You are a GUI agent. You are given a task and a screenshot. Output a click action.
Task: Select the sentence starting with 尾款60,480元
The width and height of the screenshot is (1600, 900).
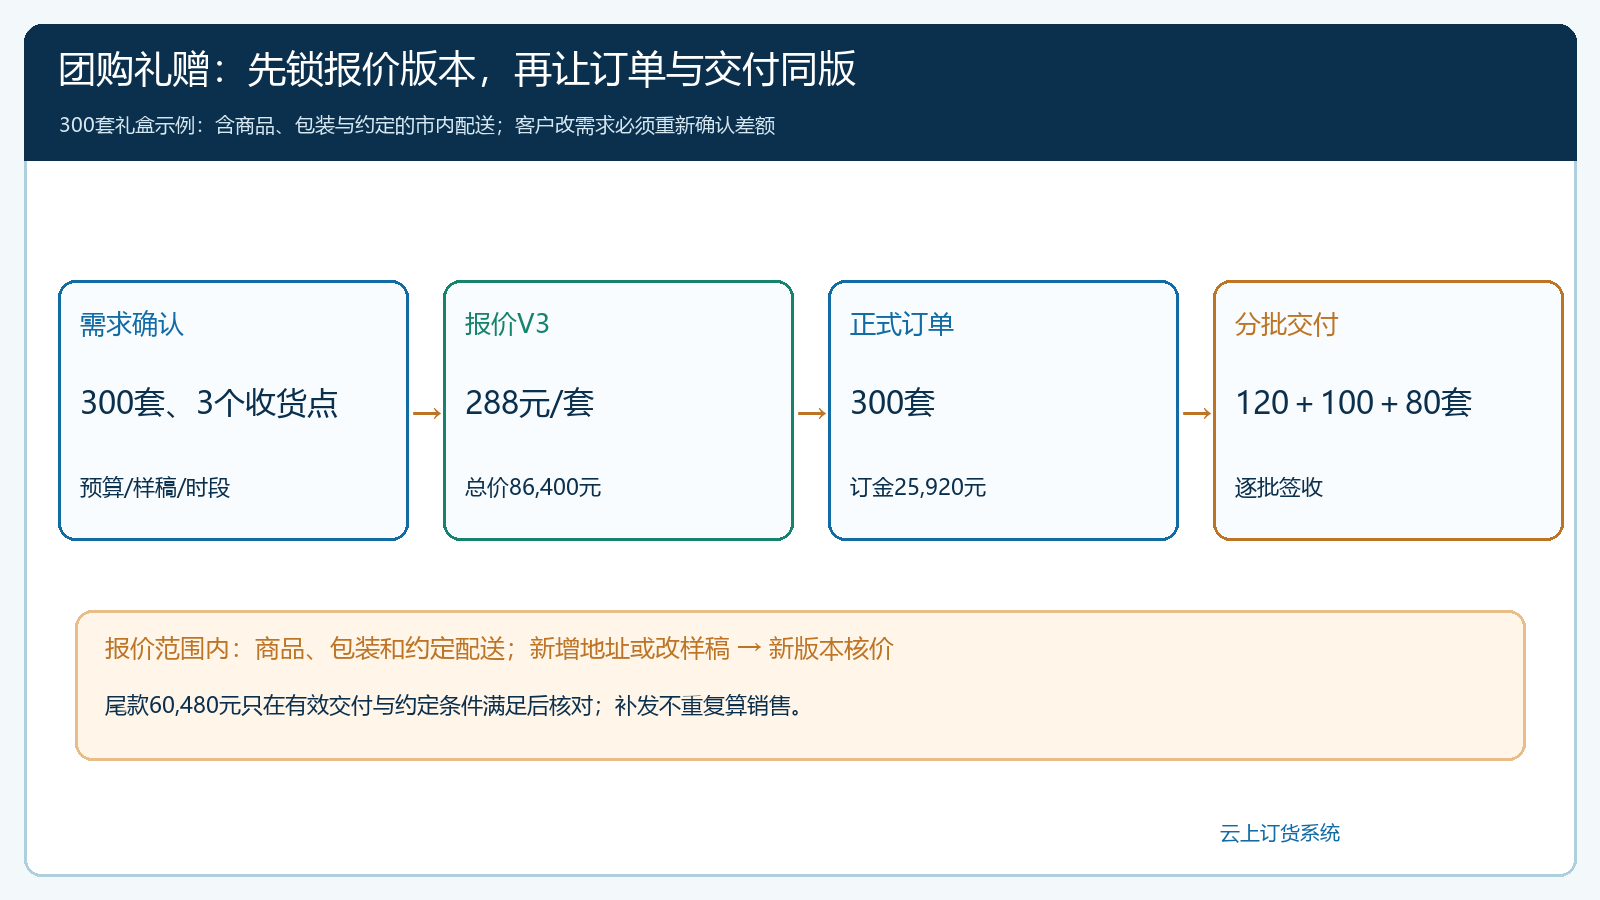pos(454,706)
